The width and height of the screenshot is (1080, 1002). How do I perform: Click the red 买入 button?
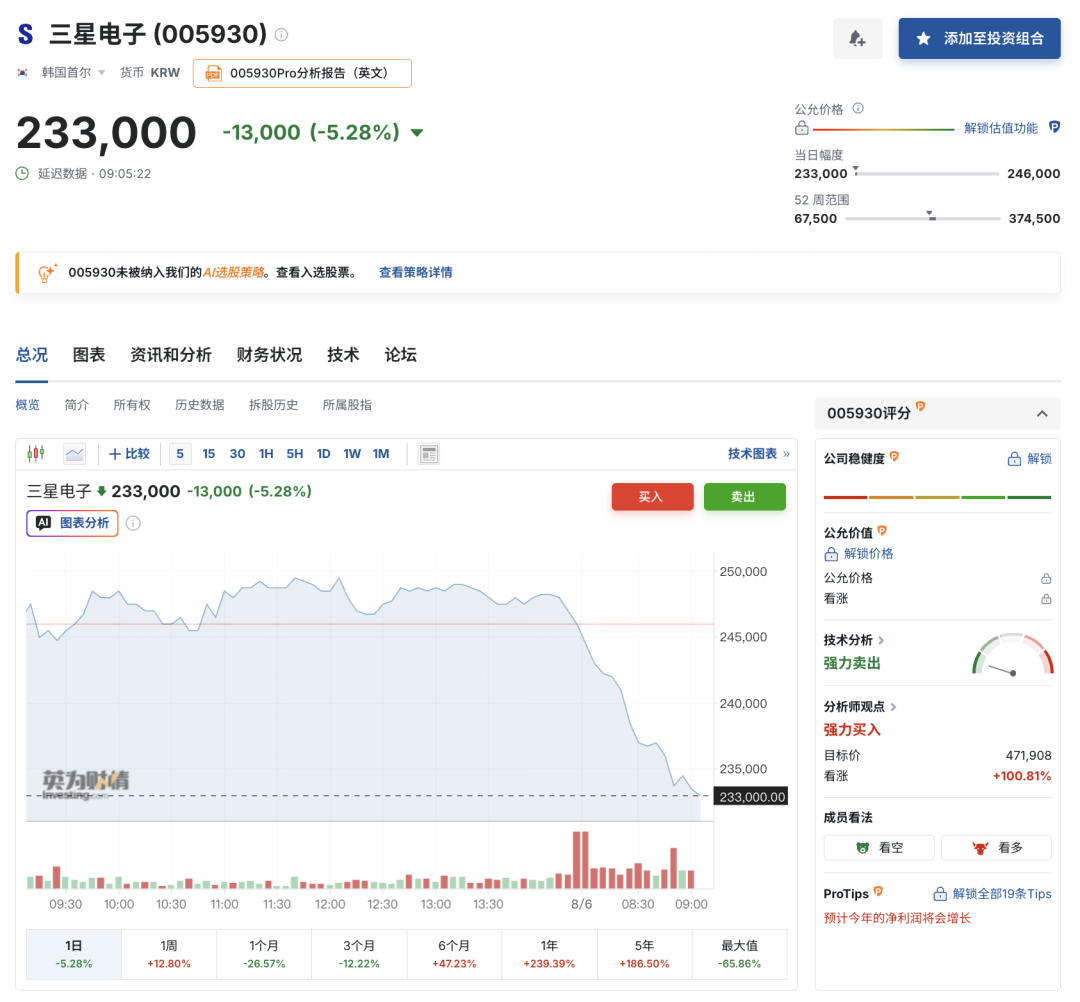pos(652,497)
